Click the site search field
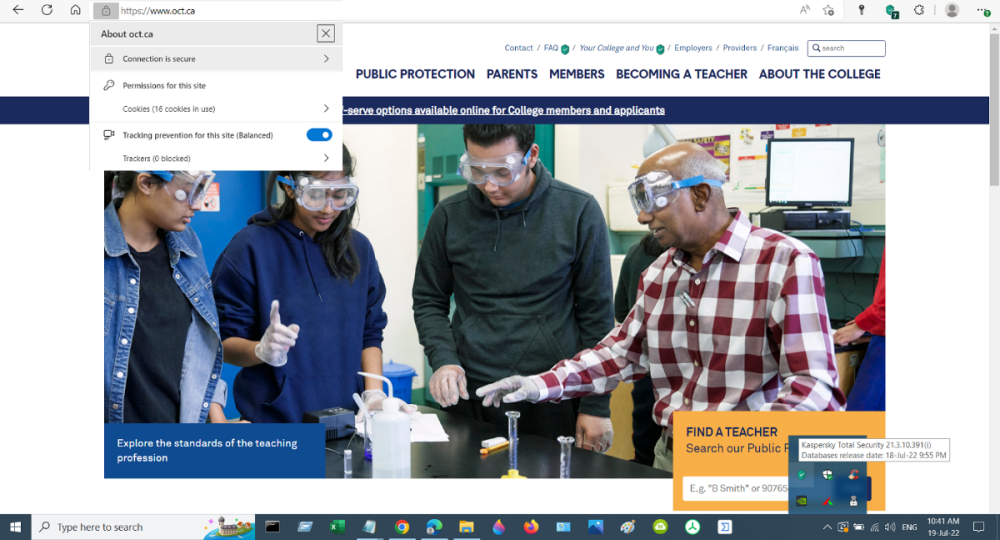Viewport: 1000px width, 540px height. (x=846, y=48)
